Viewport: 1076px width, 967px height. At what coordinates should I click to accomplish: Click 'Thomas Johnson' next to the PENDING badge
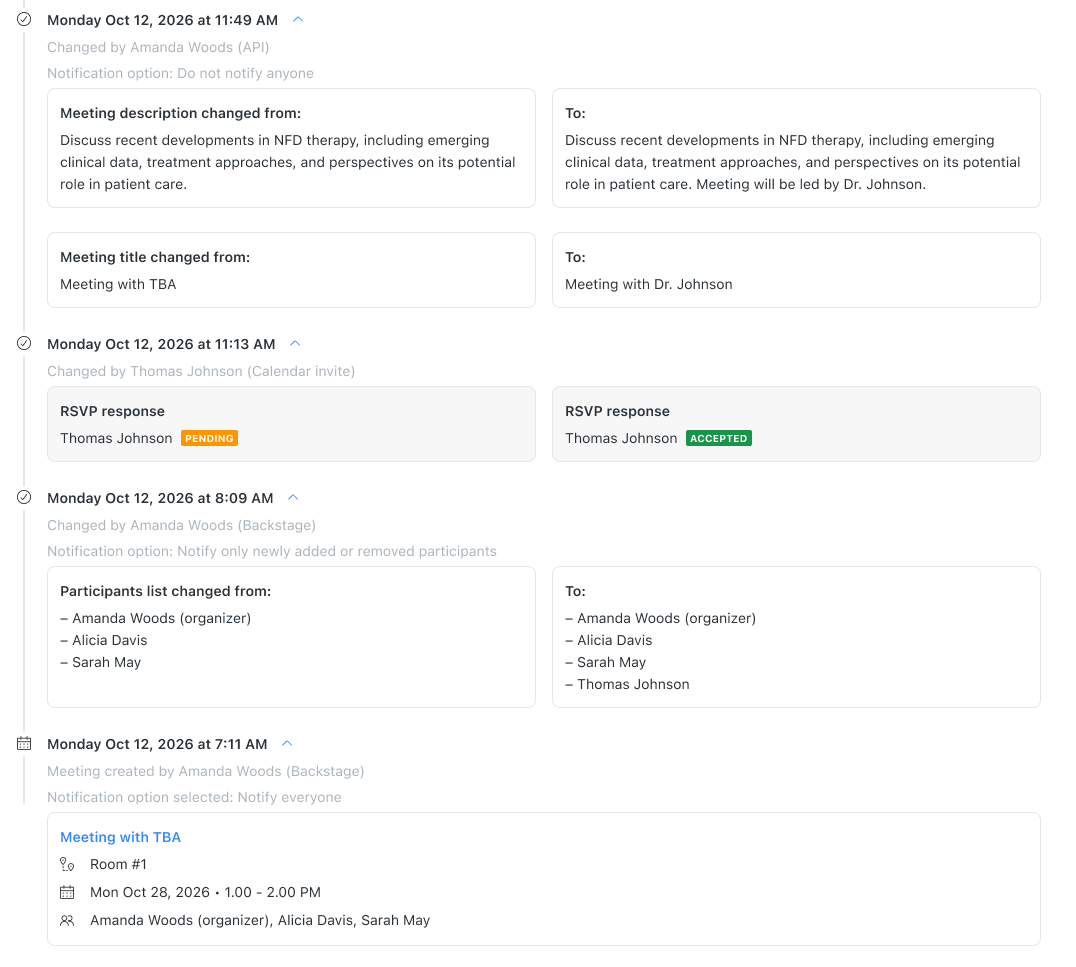click(x=116, y=438)
